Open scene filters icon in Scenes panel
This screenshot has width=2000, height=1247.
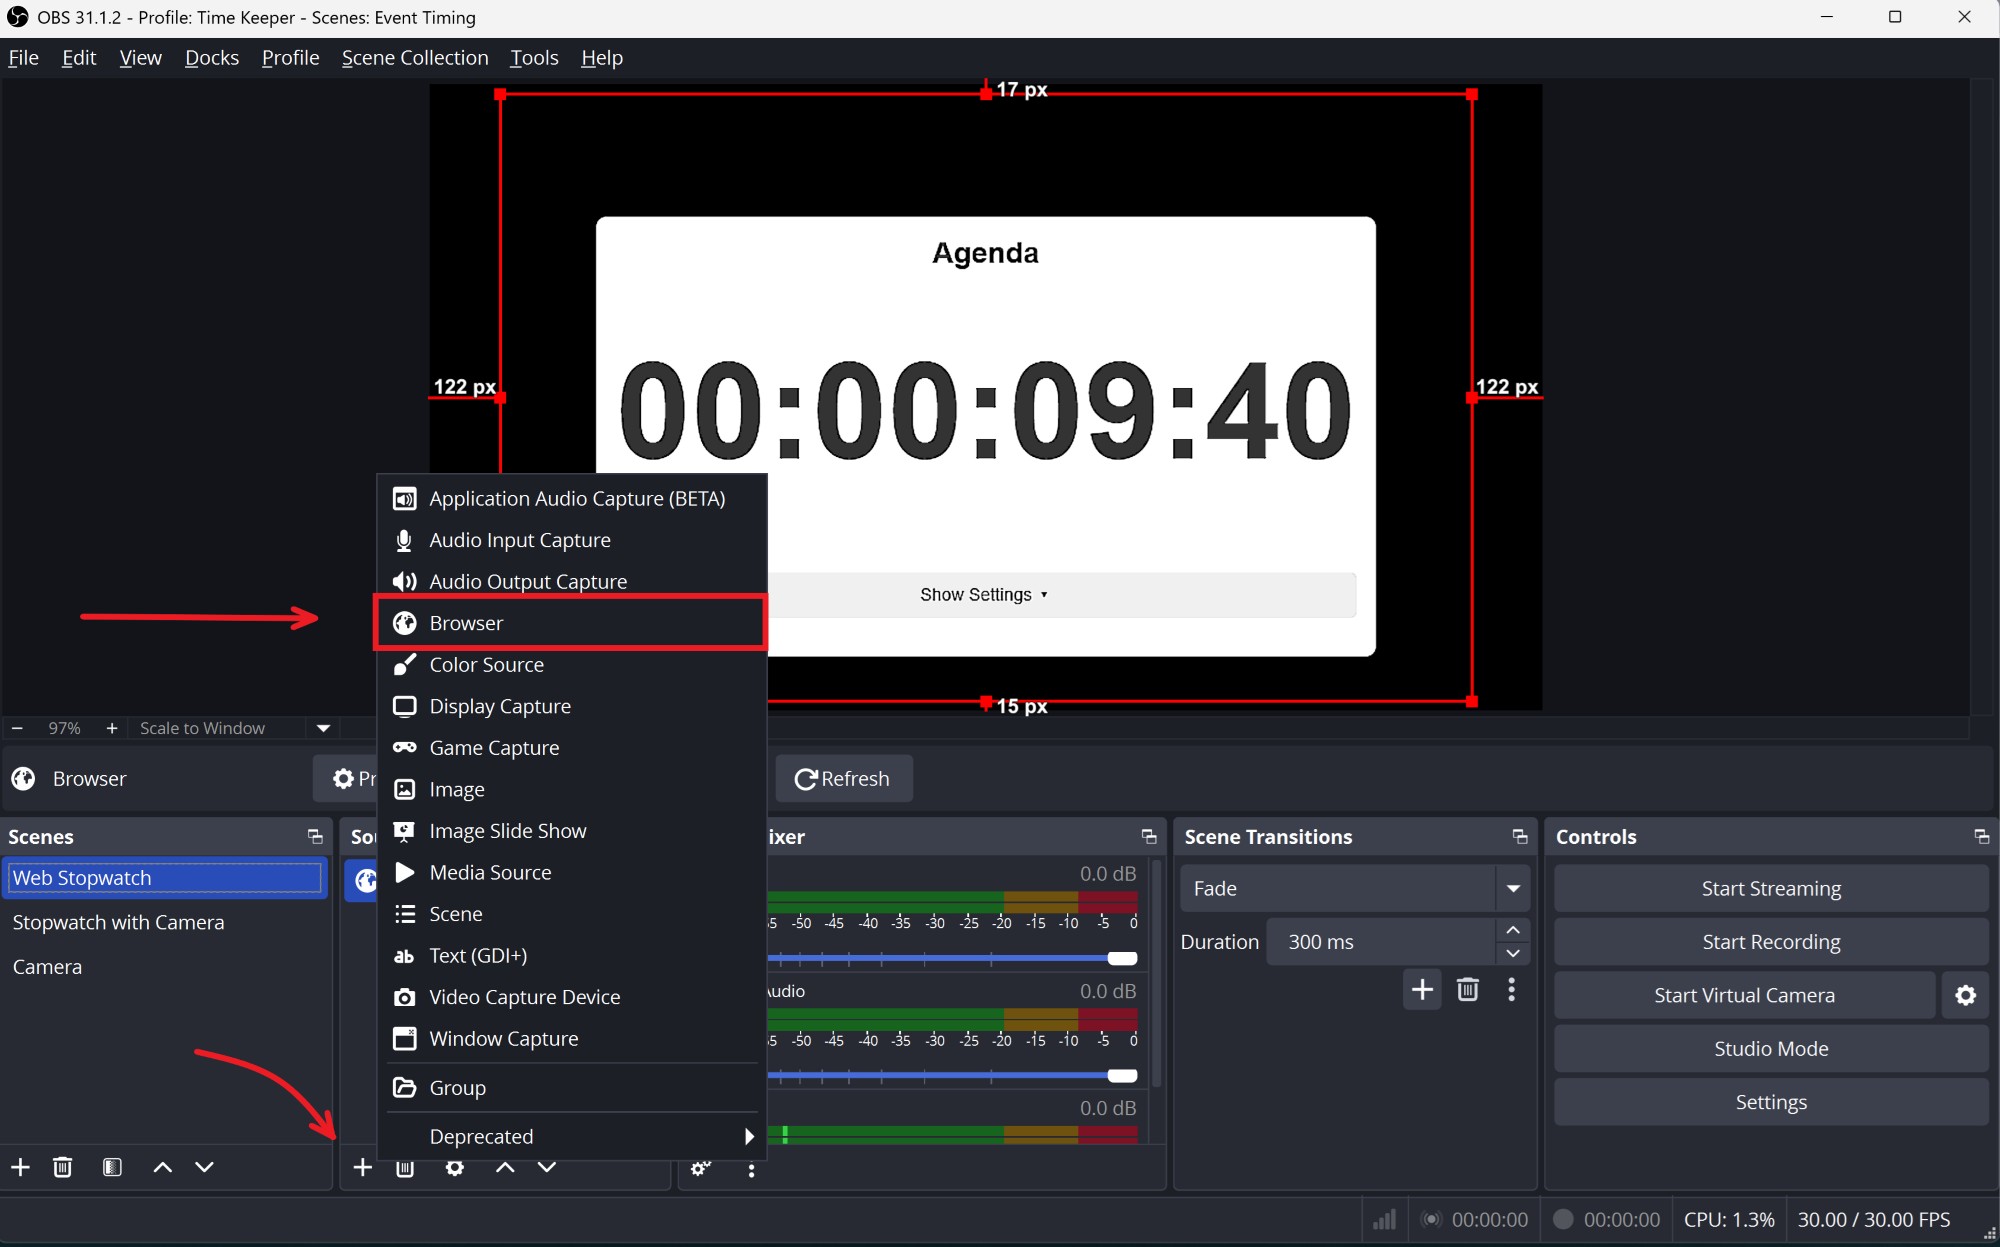112,1167
